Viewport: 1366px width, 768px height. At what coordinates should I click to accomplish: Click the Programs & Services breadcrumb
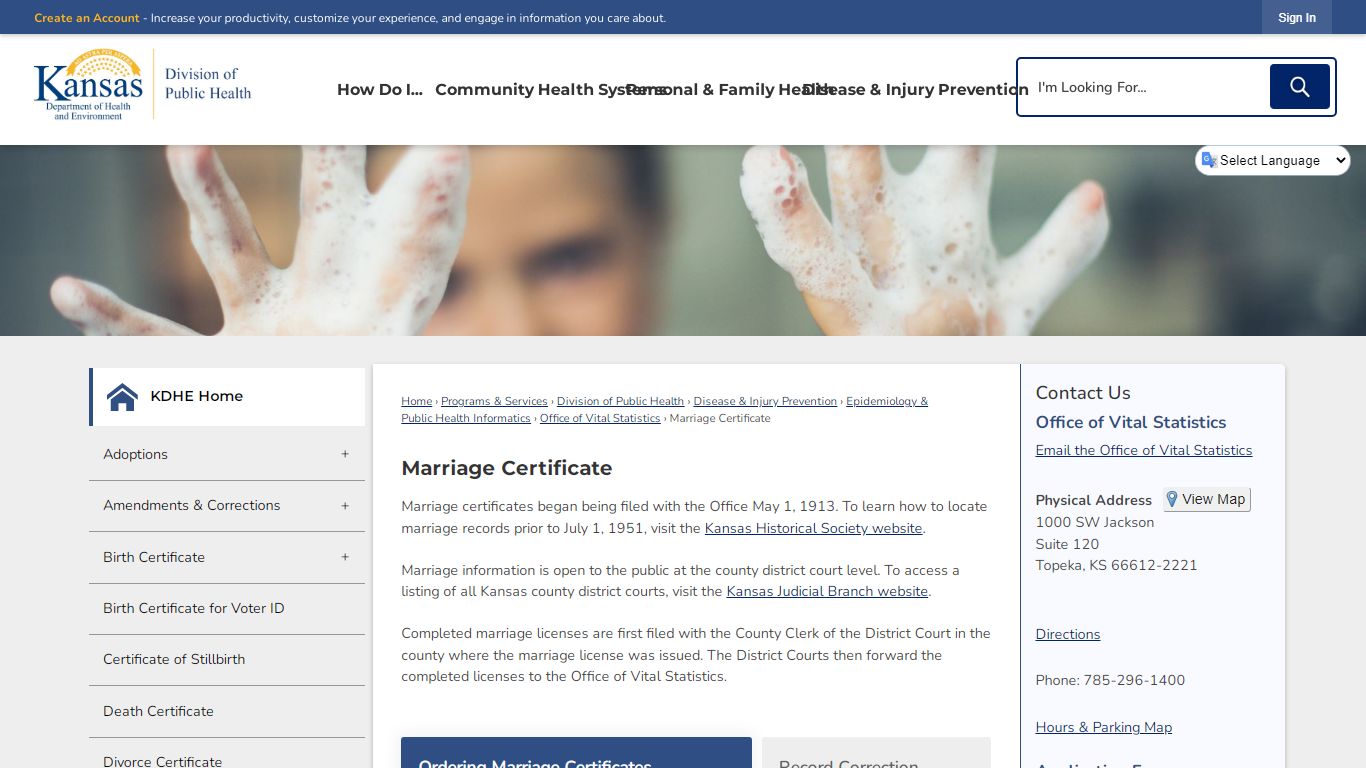click(x=494, y=401)
